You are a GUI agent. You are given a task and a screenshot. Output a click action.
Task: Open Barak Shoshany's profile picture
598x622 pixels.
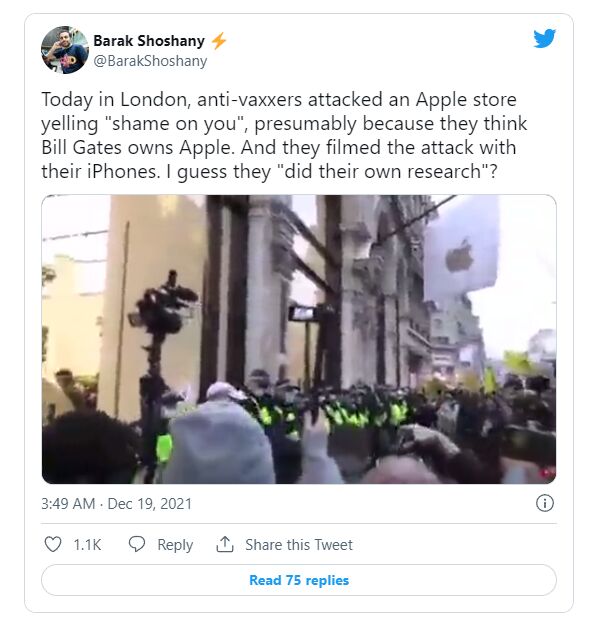pyautogui.click(x=65, y=50)
